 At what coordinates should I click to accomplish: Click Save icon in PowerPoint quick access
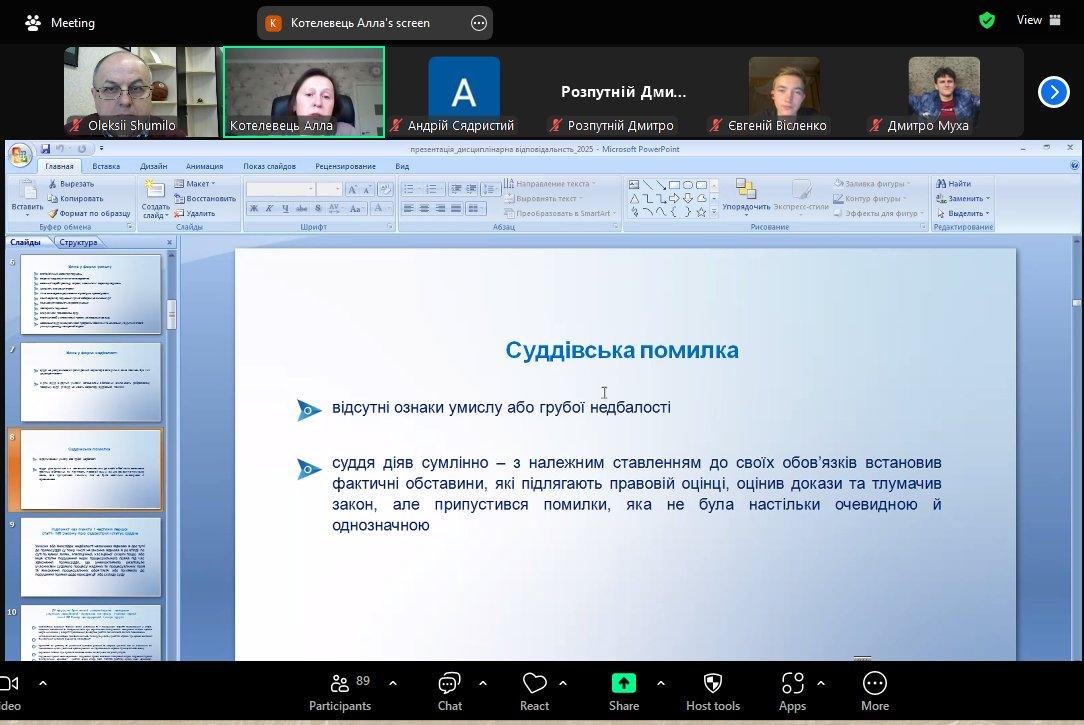[x=45, y=149]
